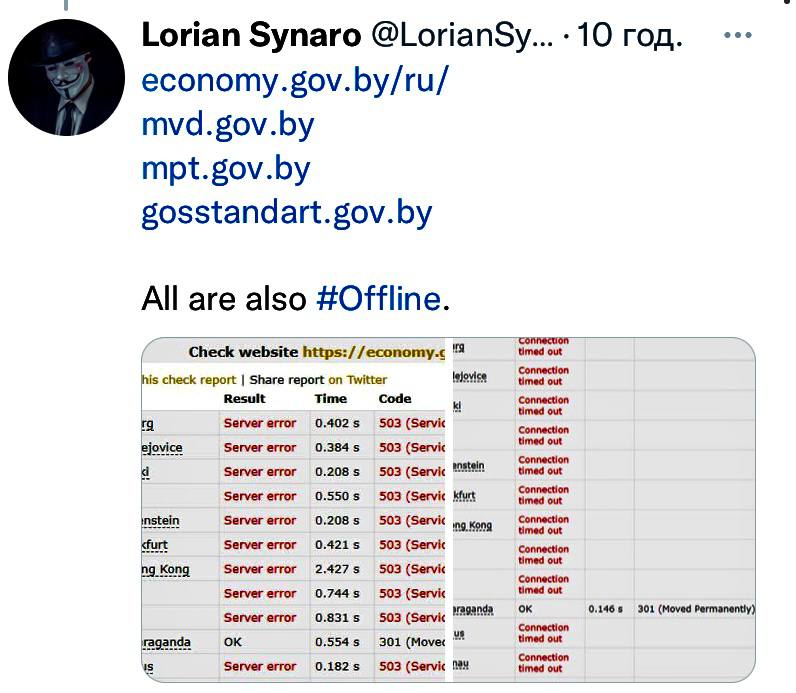Viewport: 796px width, 693px height.
Task: Click "on Twitter" share report link
Action: click(357, 380)
